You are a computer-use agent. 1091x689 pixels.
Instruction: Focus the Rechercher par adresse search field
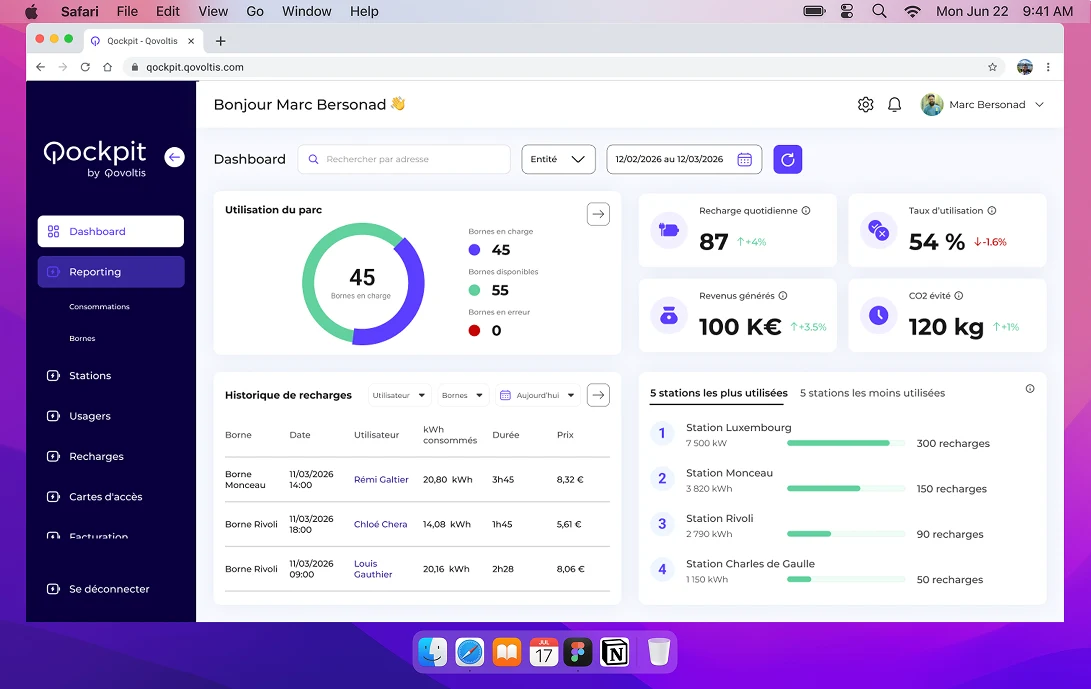point(404,159)
